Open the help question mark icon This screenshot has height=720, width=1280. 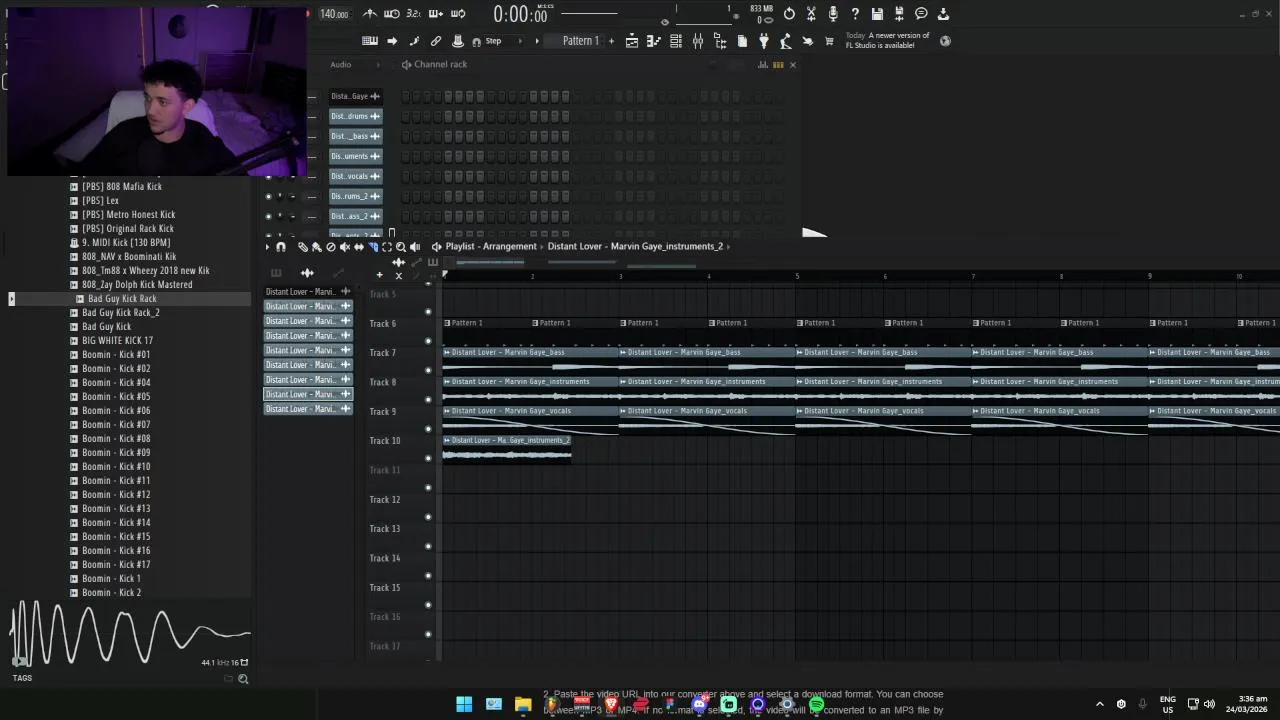pyautogui.click(x=855, y=14)
